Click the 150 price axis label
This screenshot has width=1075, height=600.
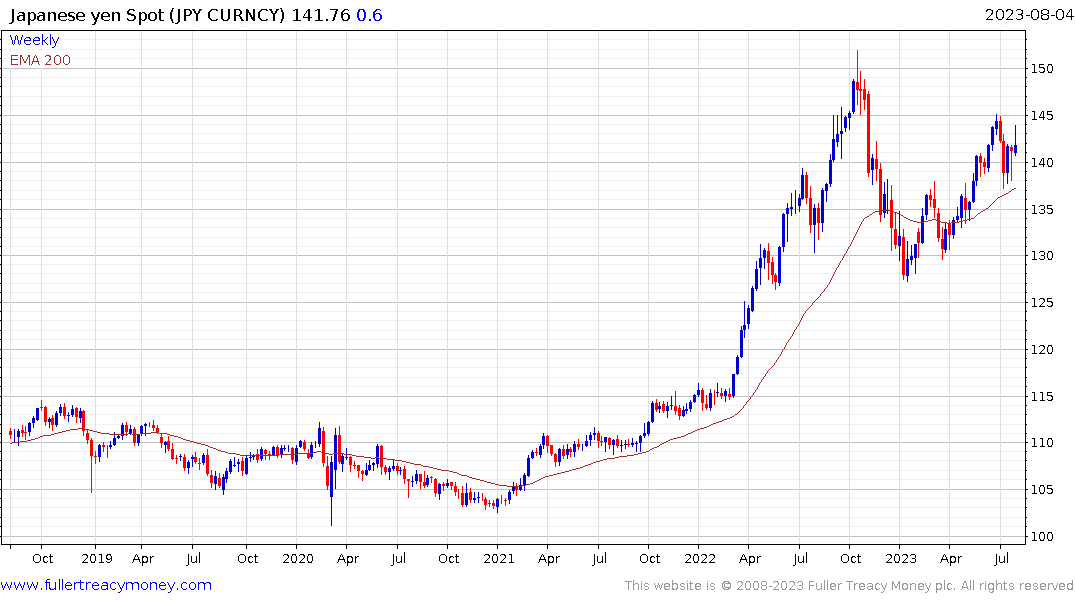pyautogui.click(x=1041, y=69)
